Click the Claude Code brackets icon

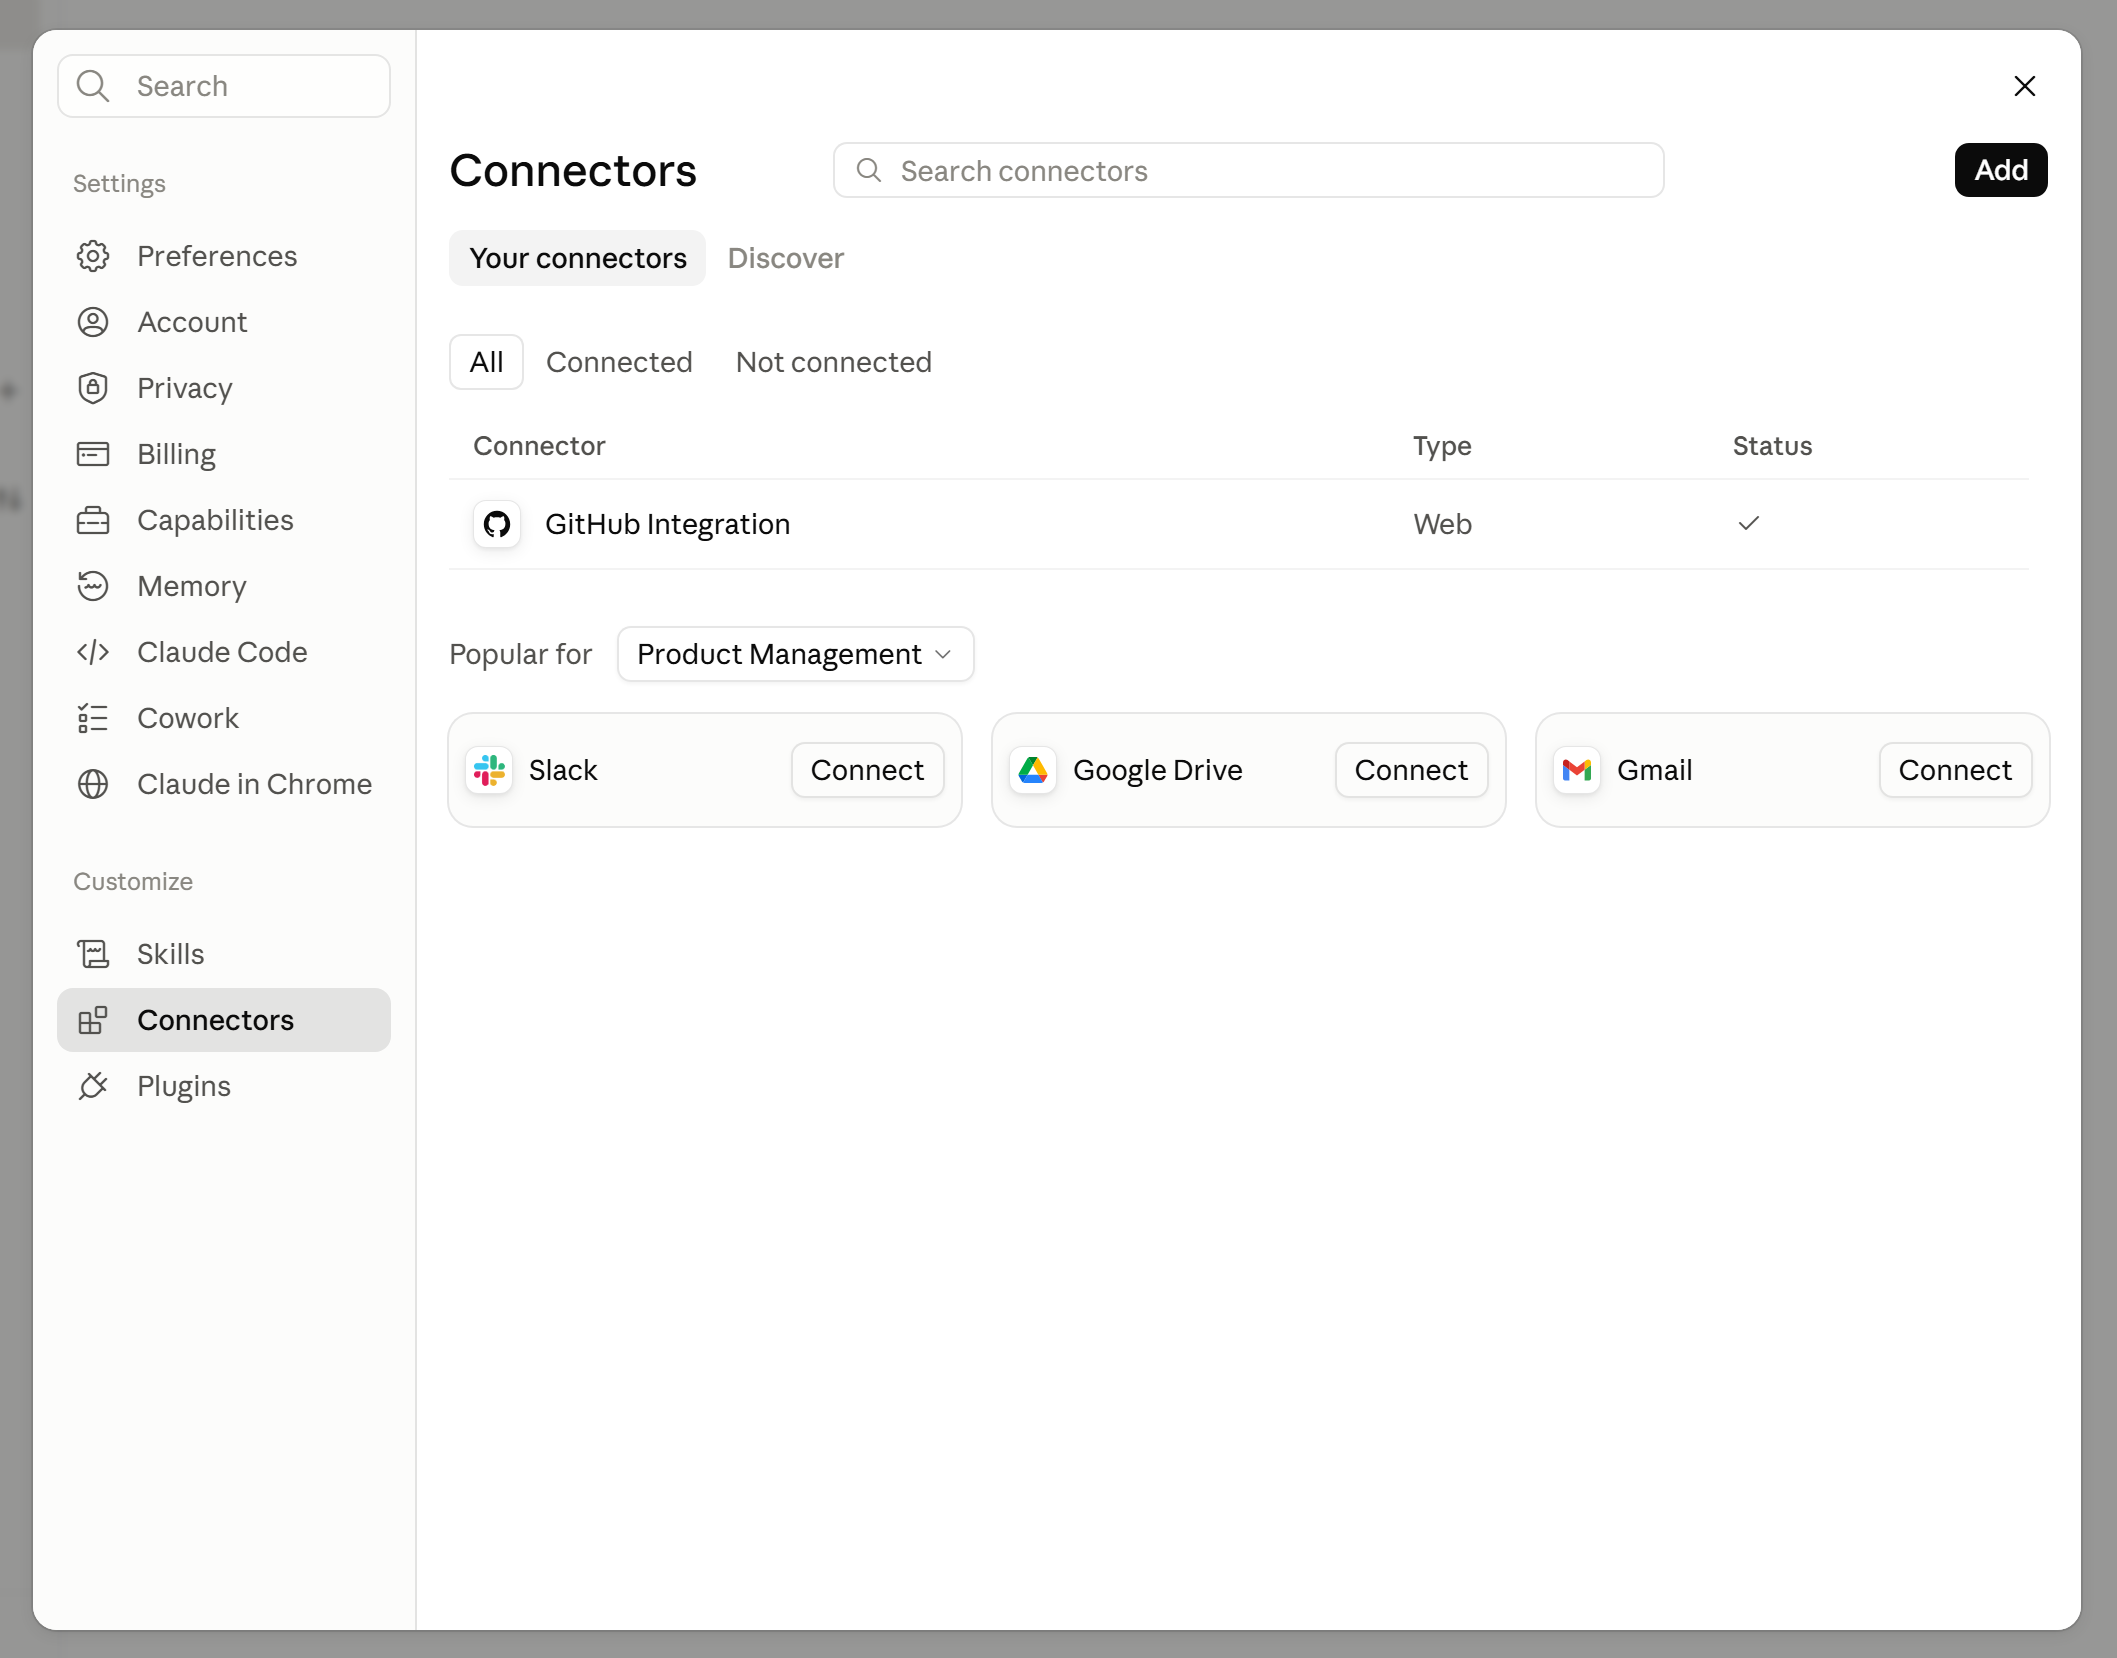point(93,652)
